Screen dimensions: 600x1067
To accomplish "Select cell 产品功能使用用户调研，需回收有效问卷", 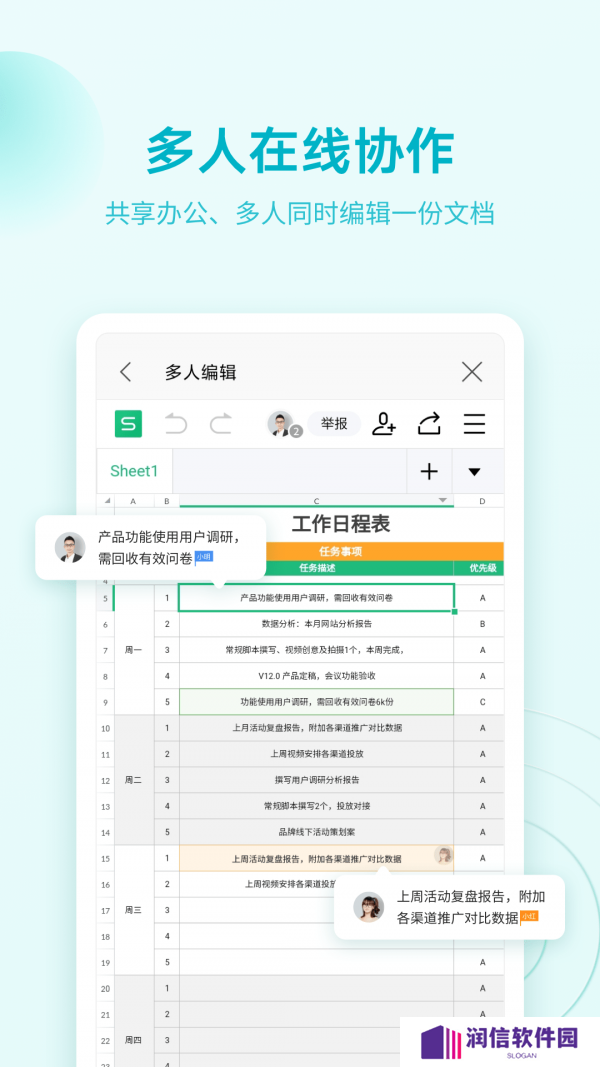I will 316,597.
